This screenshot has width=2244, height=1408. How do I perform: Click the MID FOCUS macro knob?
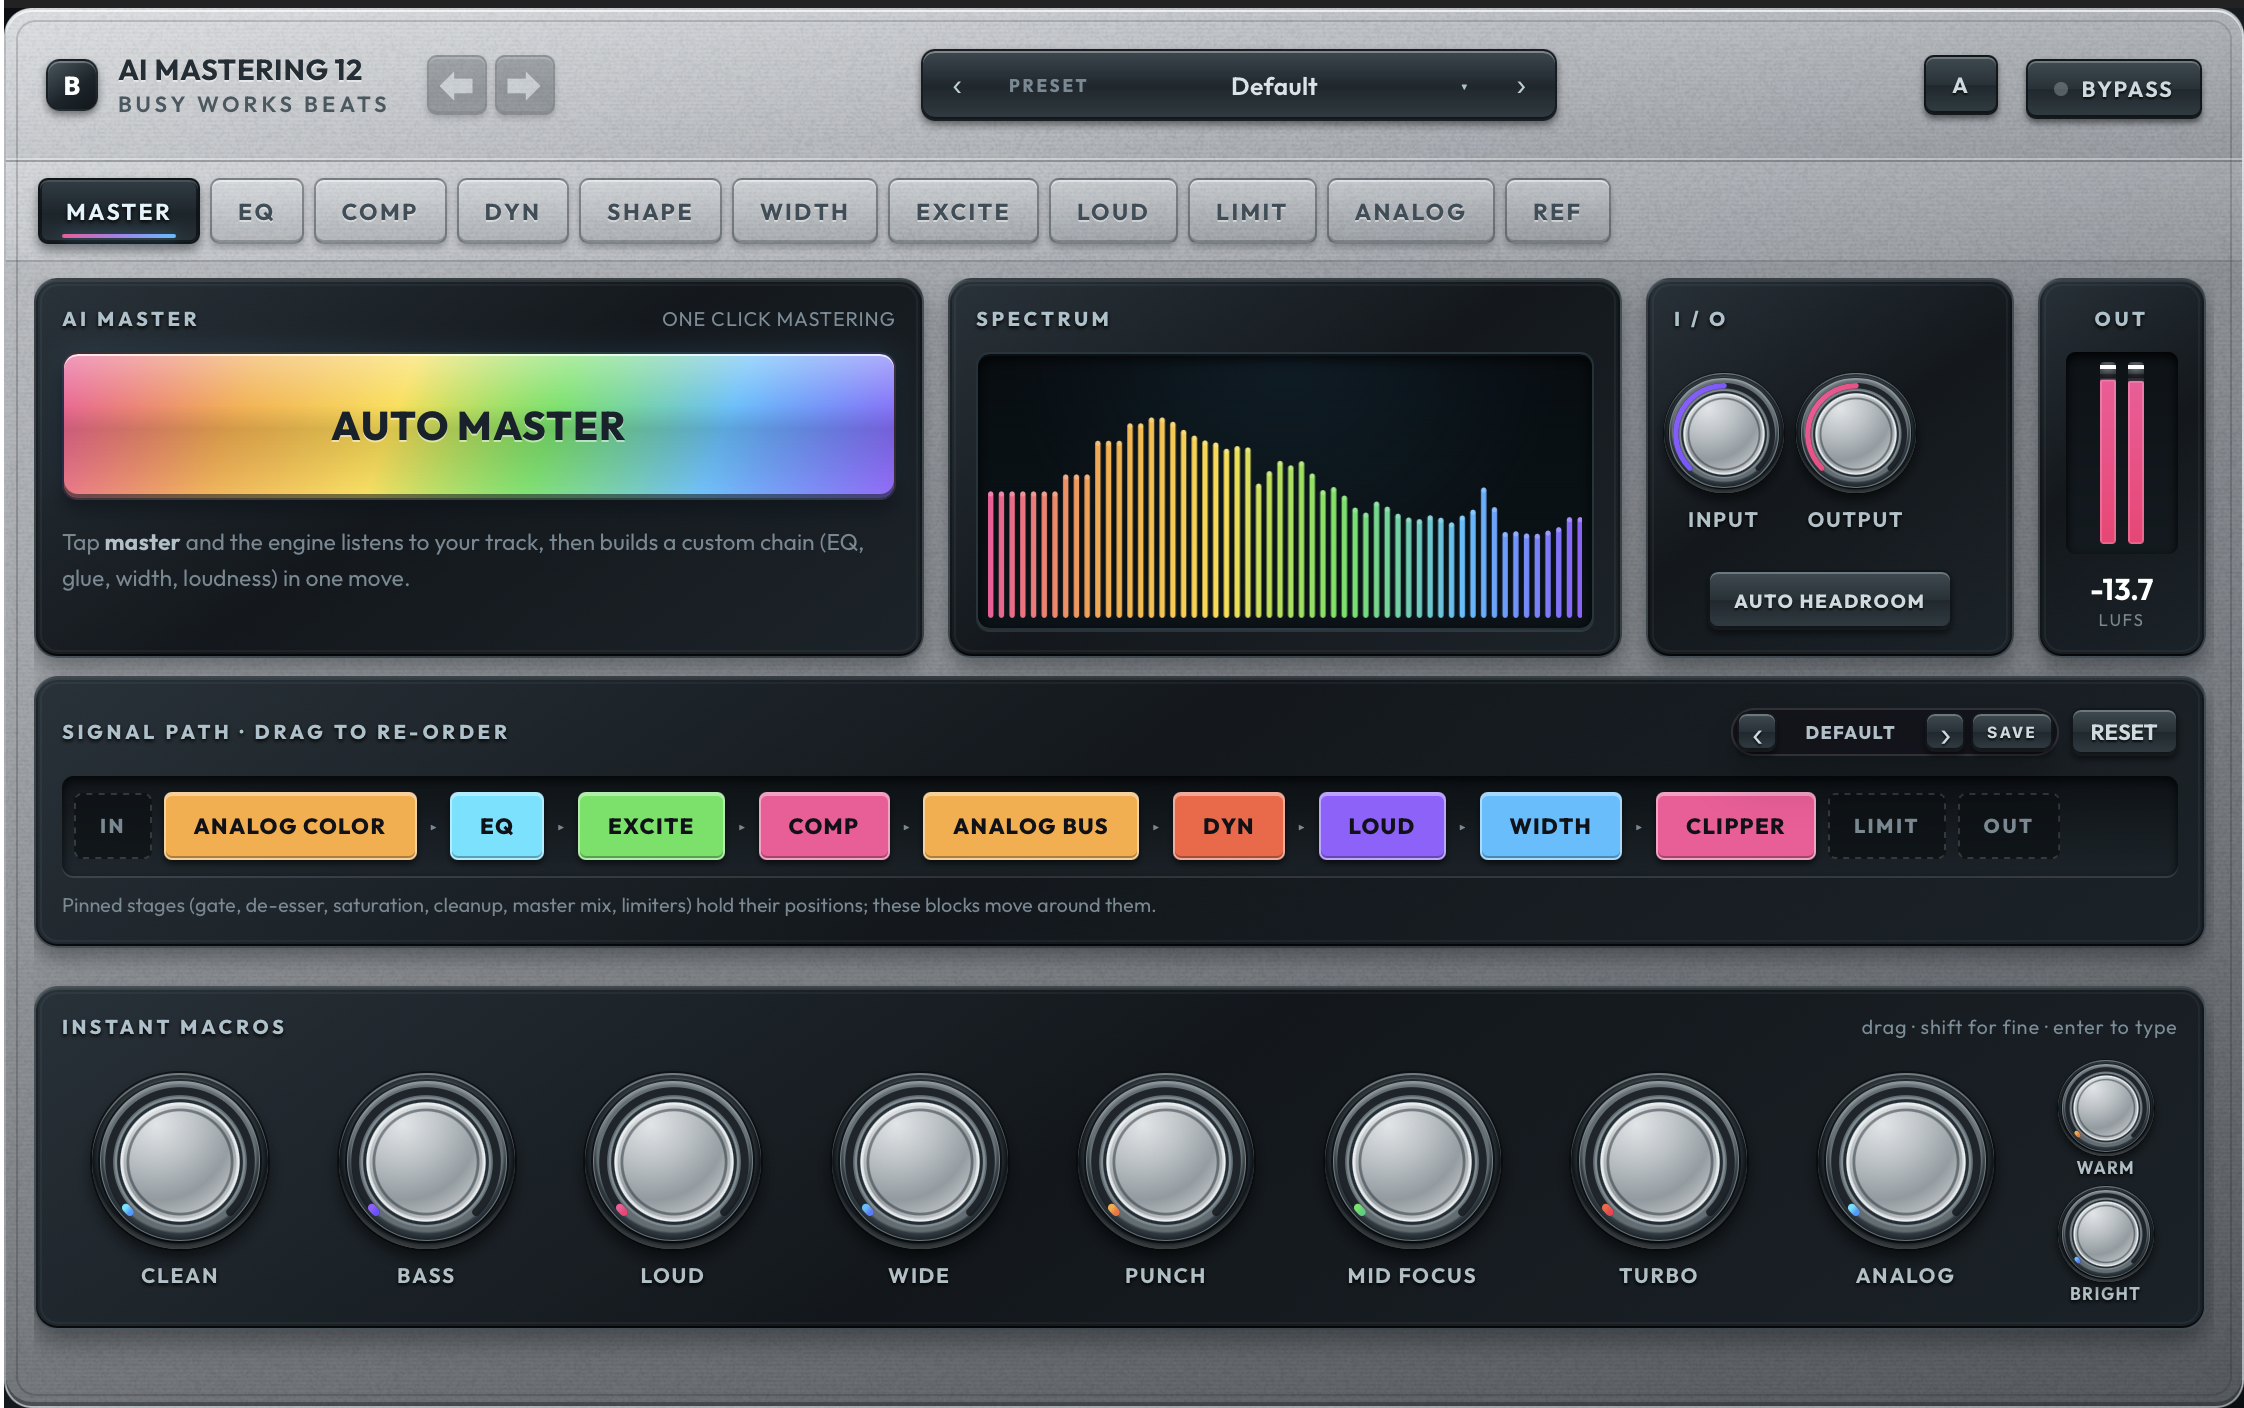pos(1412,1162)
